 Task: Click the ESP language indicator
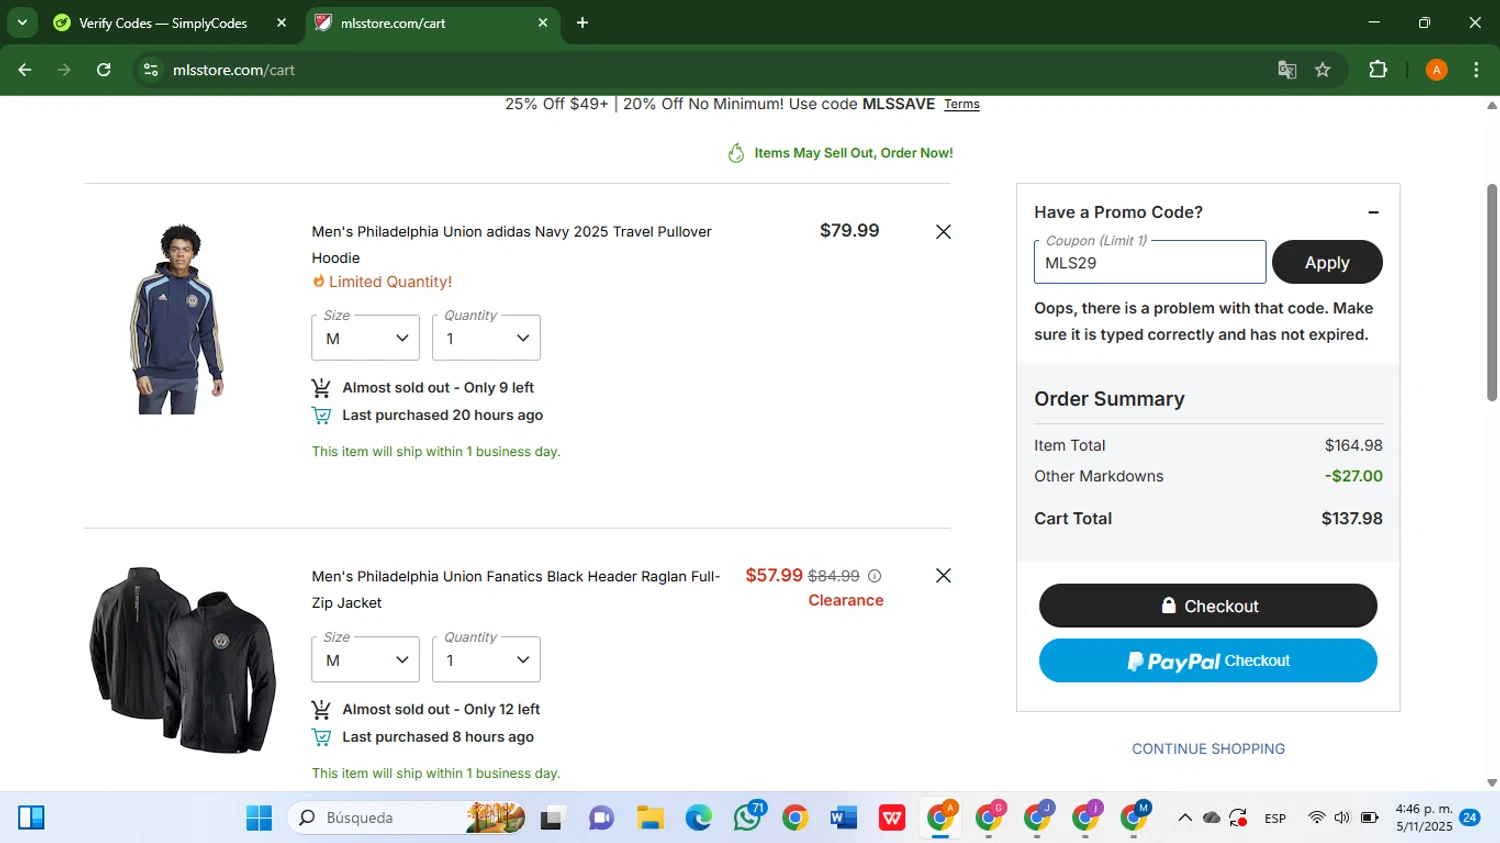(x=1275, y=818)
